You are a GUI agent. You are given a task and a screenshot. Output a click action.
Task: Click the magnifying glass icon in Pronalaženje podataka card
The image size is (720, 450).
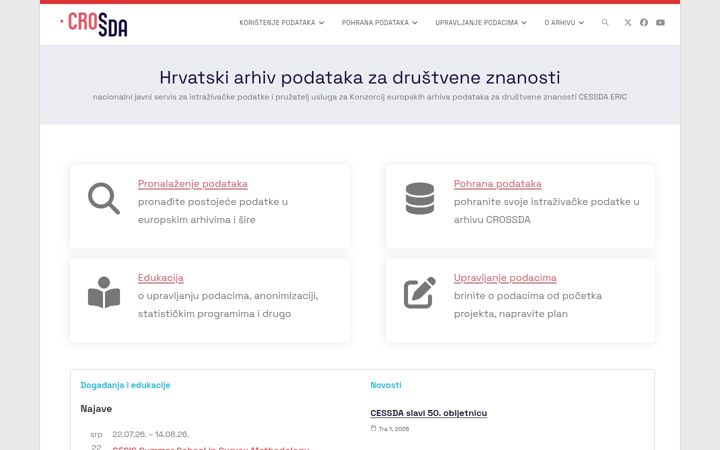coord(104,198)
